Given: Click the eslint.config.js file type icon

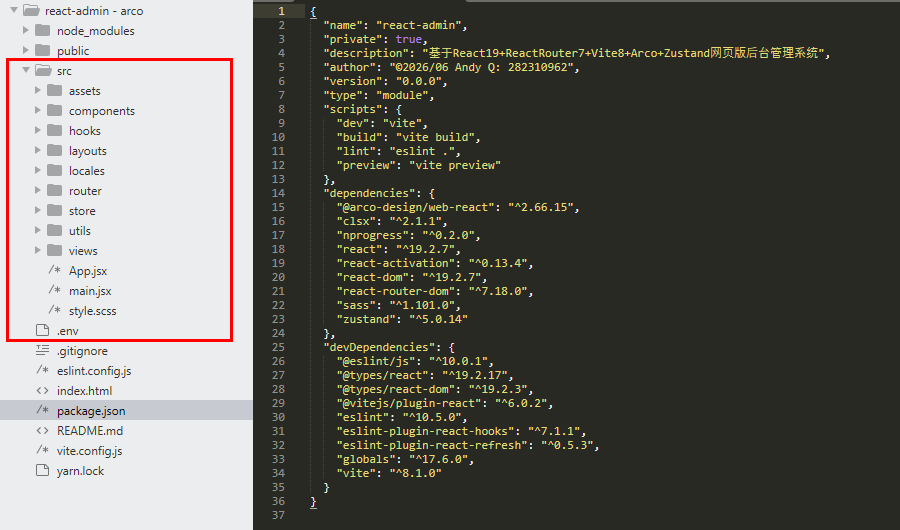Looking at the screenshot, I should tap(42, 370).
